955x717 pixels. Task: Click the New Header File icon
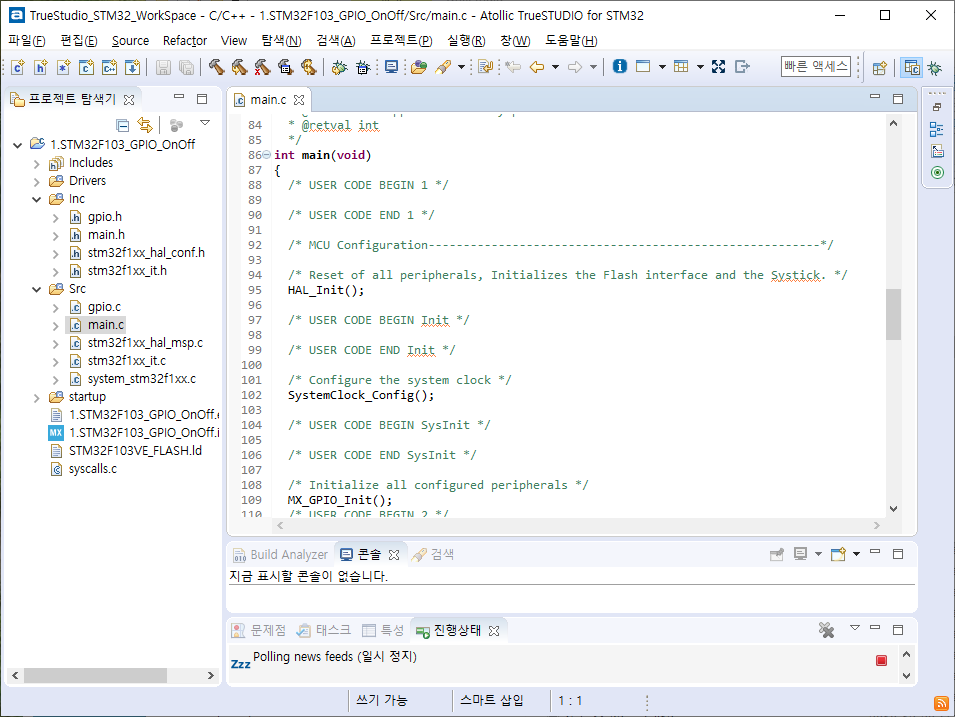[x=40, y=67]
